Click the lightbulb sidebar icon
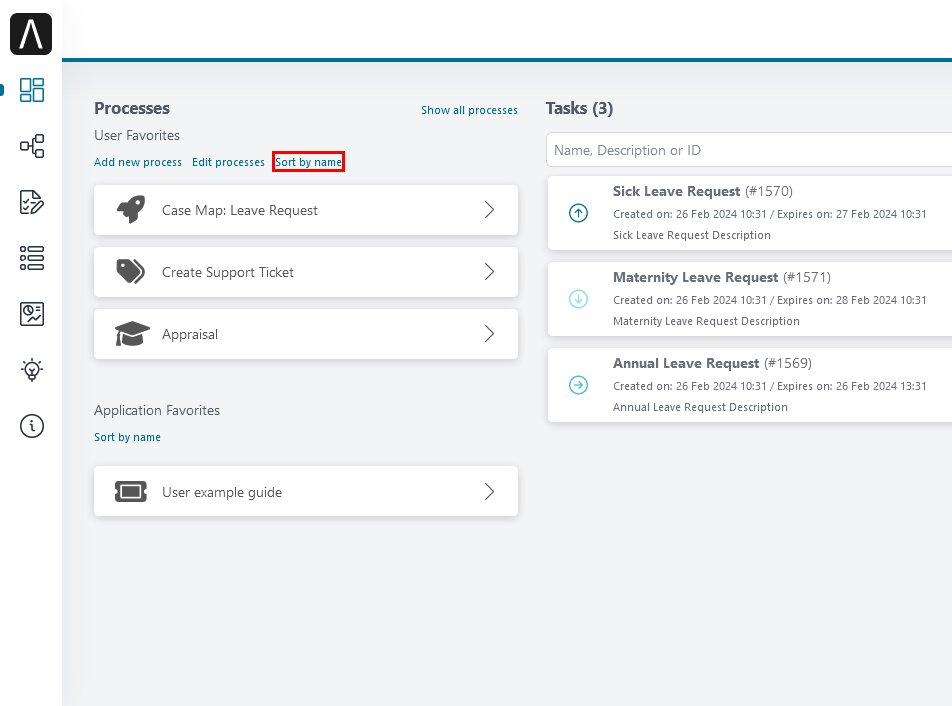This screenshot has height=706, width=952. (x=32, y=370)
